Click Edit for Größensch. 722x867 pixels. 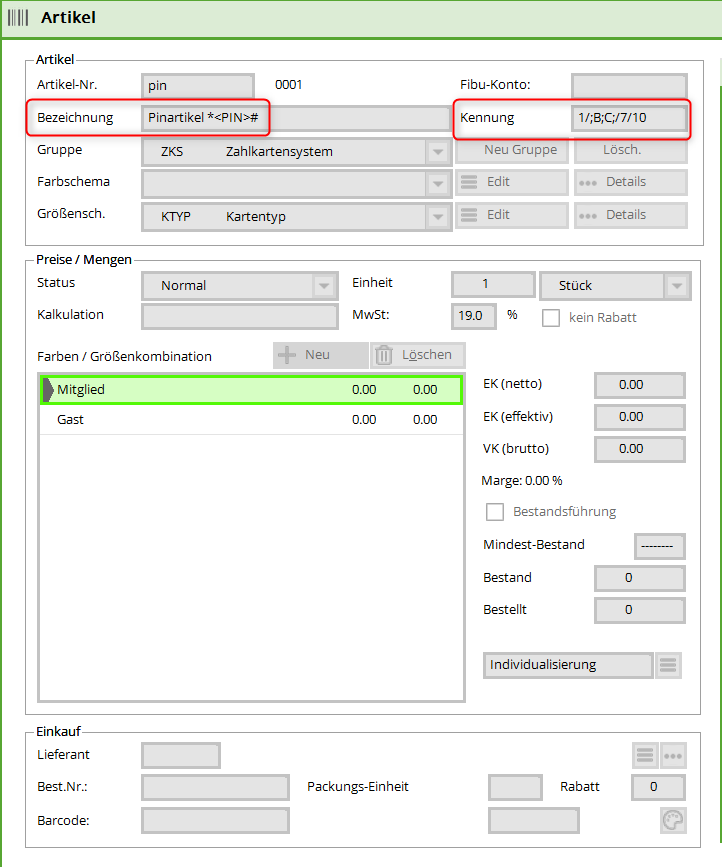[512, 215]
